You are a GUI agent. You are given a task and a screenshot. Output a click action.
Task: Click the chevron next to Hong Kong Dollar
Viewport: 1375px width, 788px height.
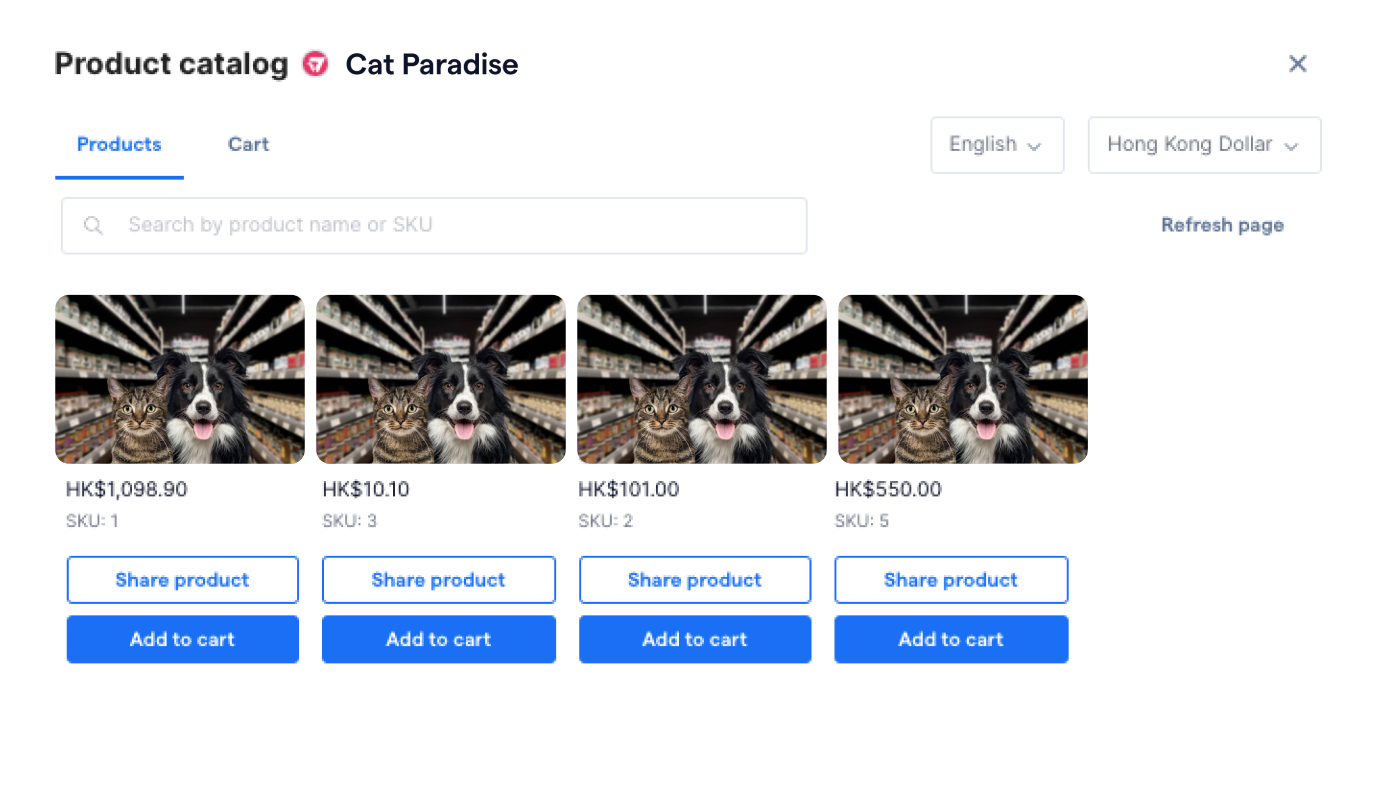tap(1291, 146)
